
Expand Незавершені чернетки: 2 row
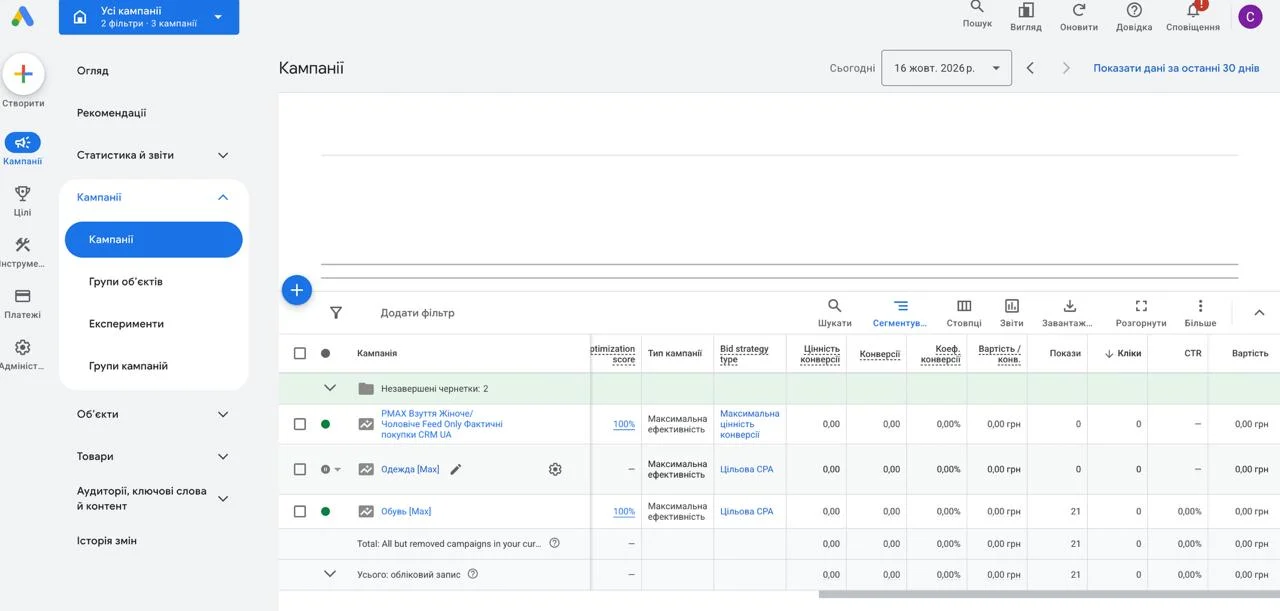330,388
